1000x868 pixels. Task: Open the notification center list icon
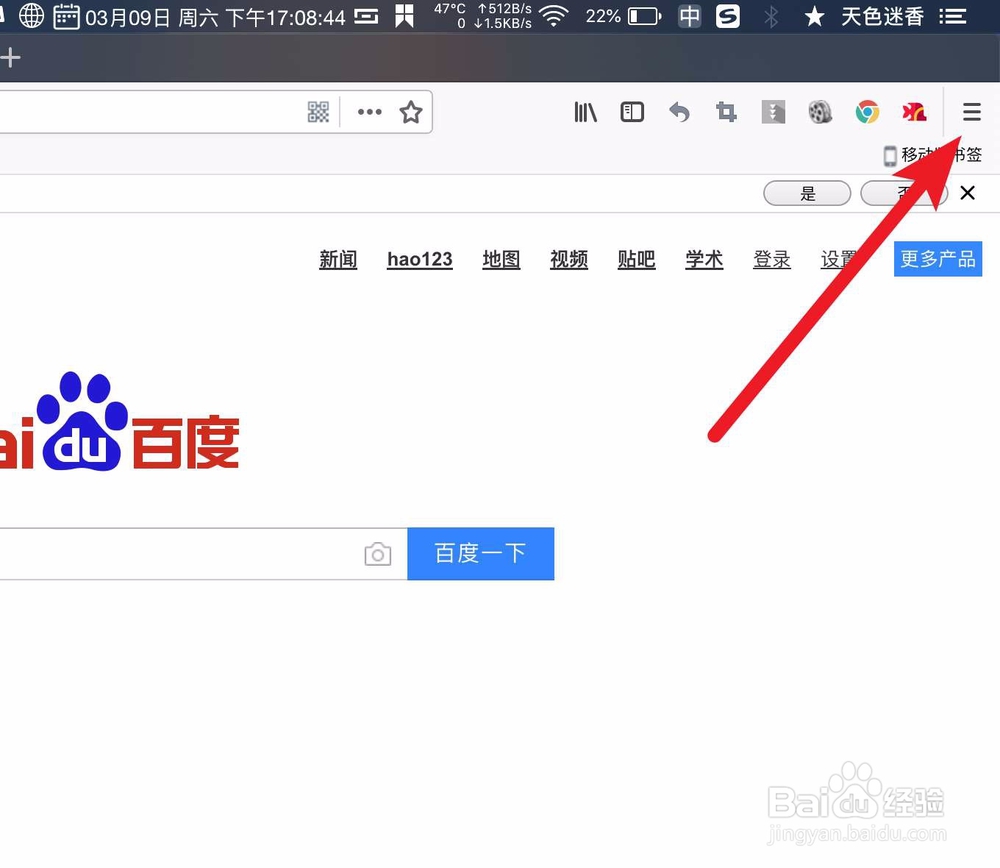pos(953,17)
